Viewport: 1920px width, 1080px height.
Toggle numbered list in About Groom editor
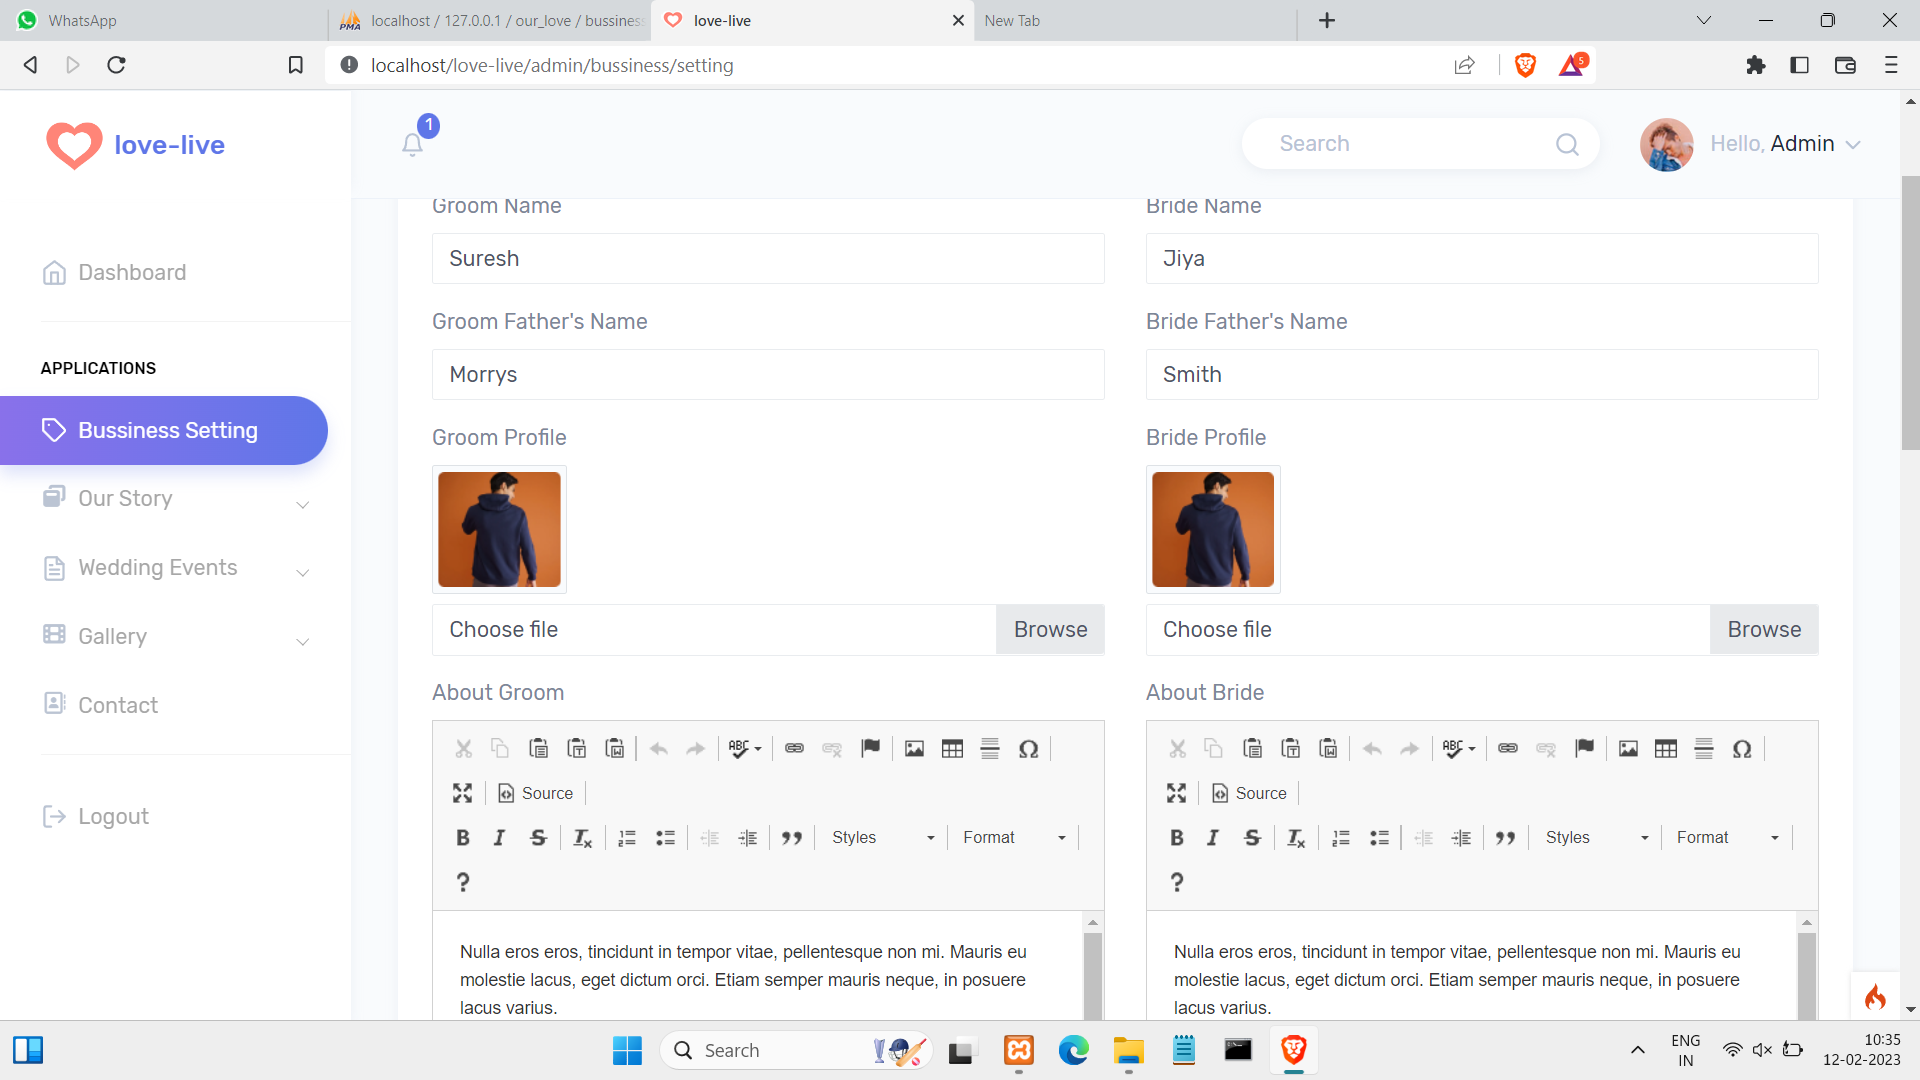point(627,838)
